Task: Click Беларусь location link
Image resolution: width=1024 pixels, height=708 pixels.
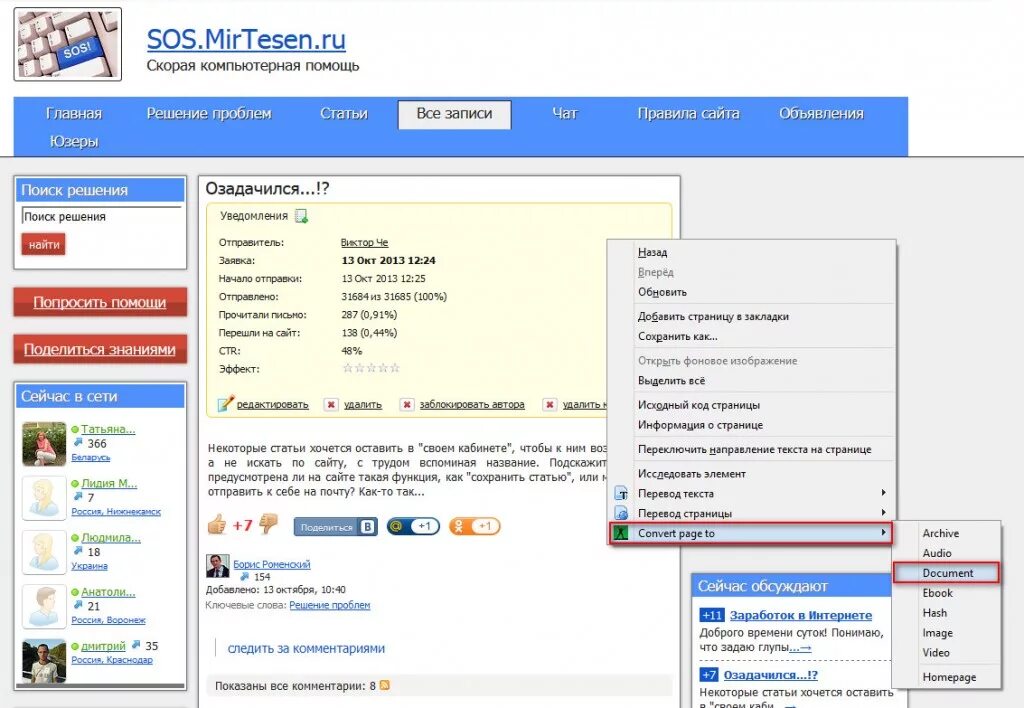Action: click(x=91, y=457)
